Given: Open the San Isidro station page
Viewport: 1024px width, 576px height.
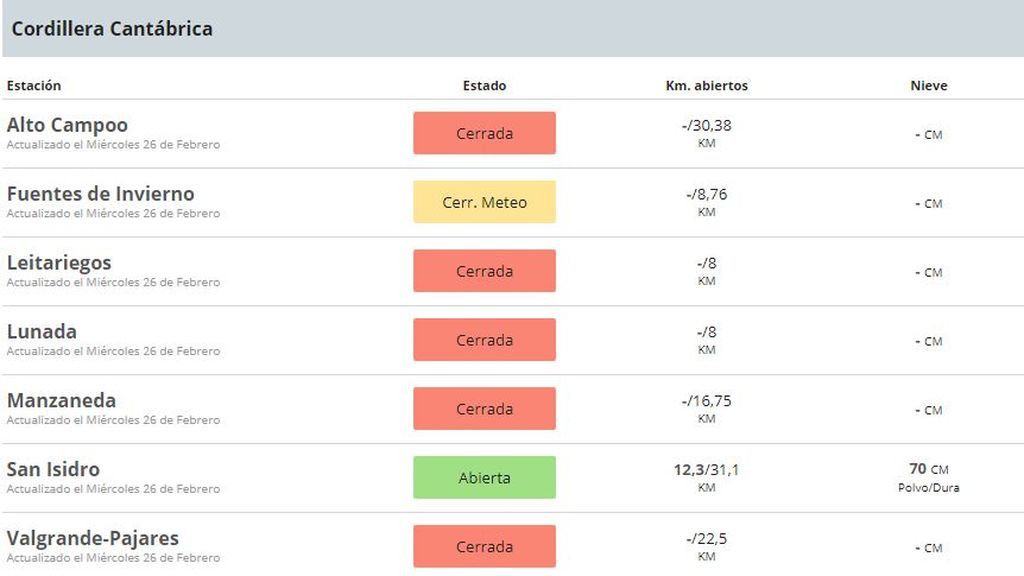Looking at the screenshot, I should (54, 470).
